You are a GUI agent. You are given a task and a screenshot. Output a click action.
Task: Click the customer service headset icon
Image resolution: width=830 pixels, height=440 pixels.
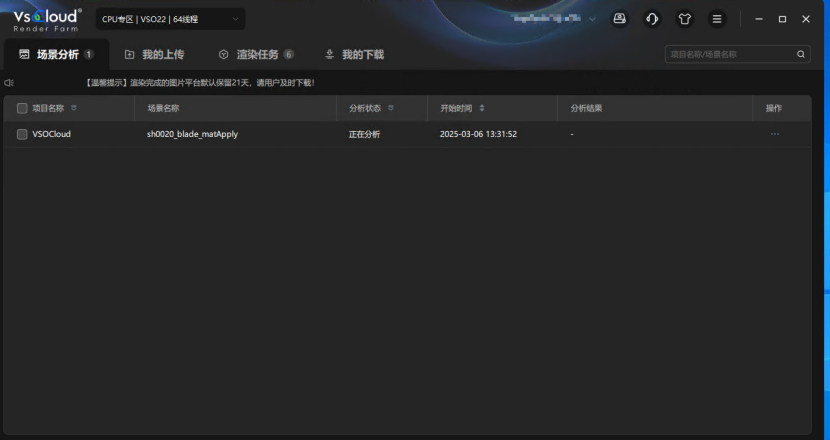click(652, 19)
